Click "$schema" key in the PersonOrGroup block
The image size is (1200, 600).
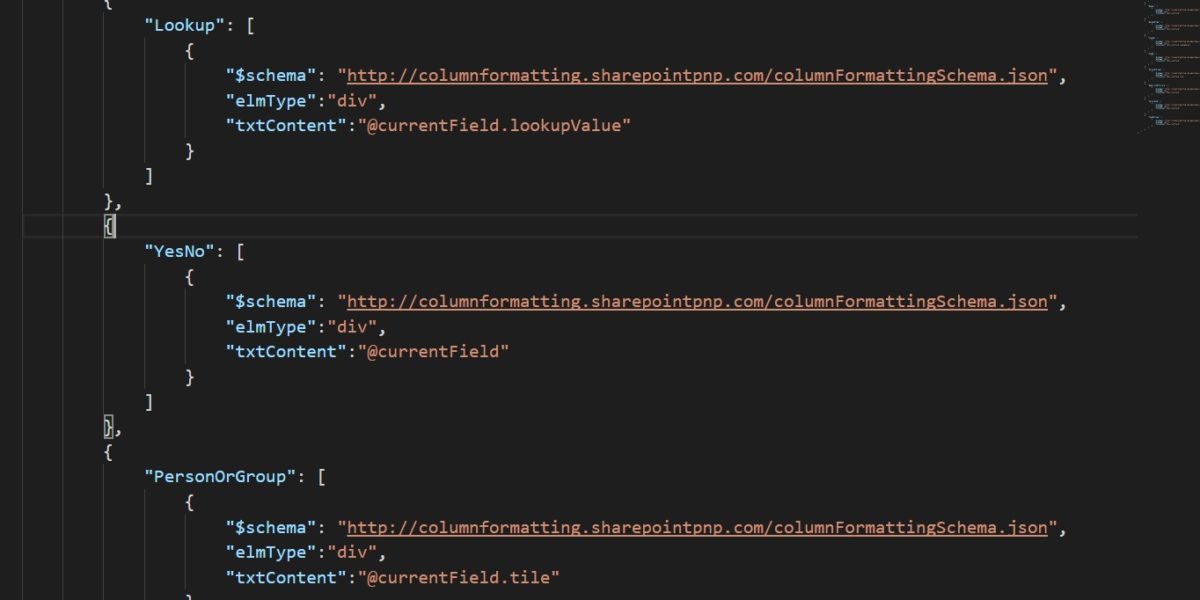(x=270, y=528)
